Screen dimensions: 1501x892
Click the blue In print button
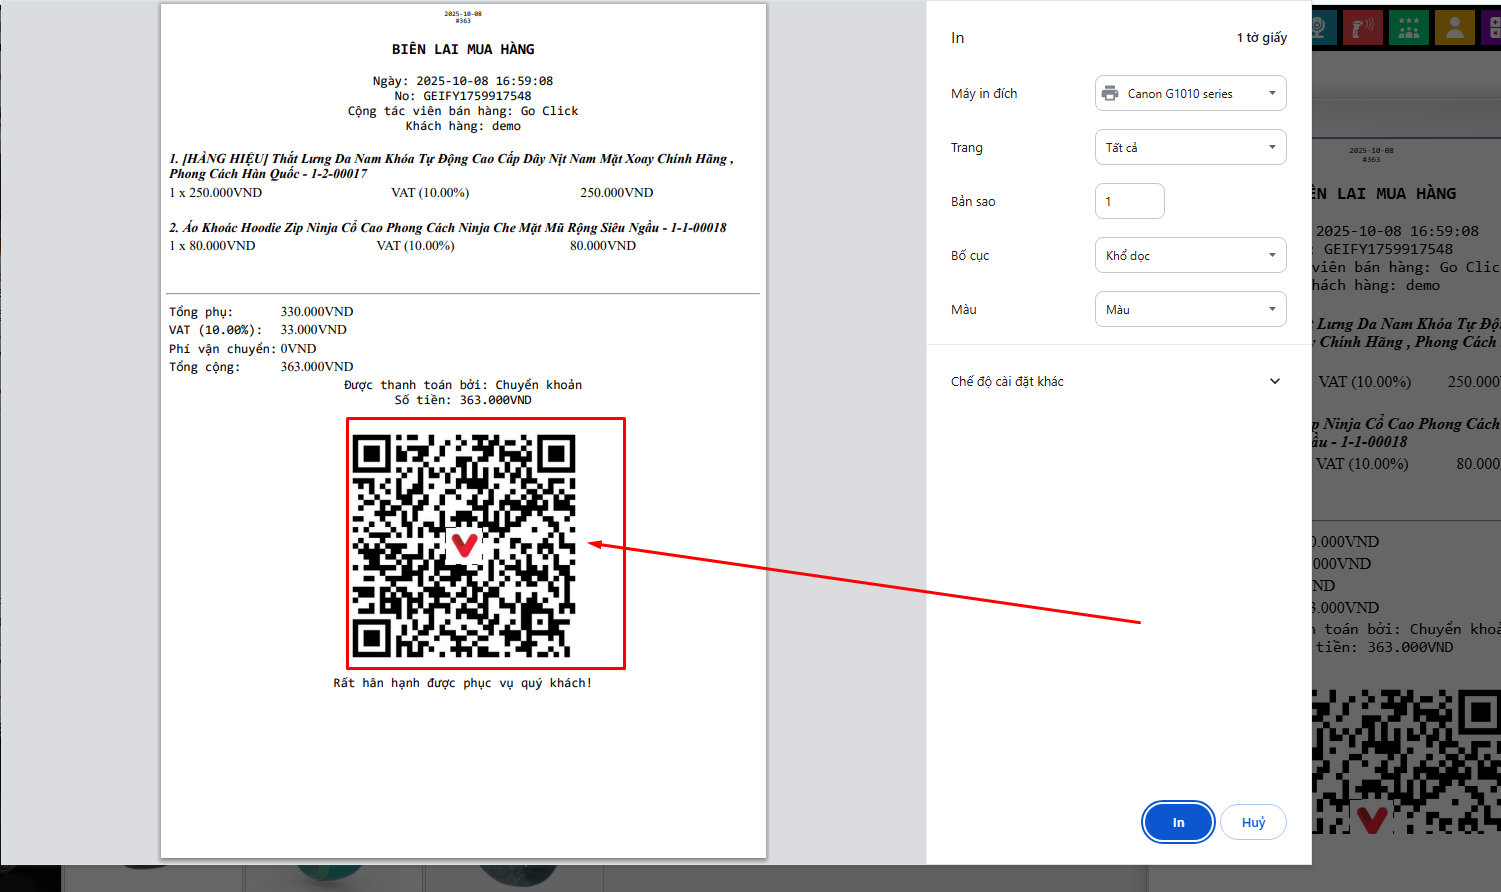[1178, 823]
